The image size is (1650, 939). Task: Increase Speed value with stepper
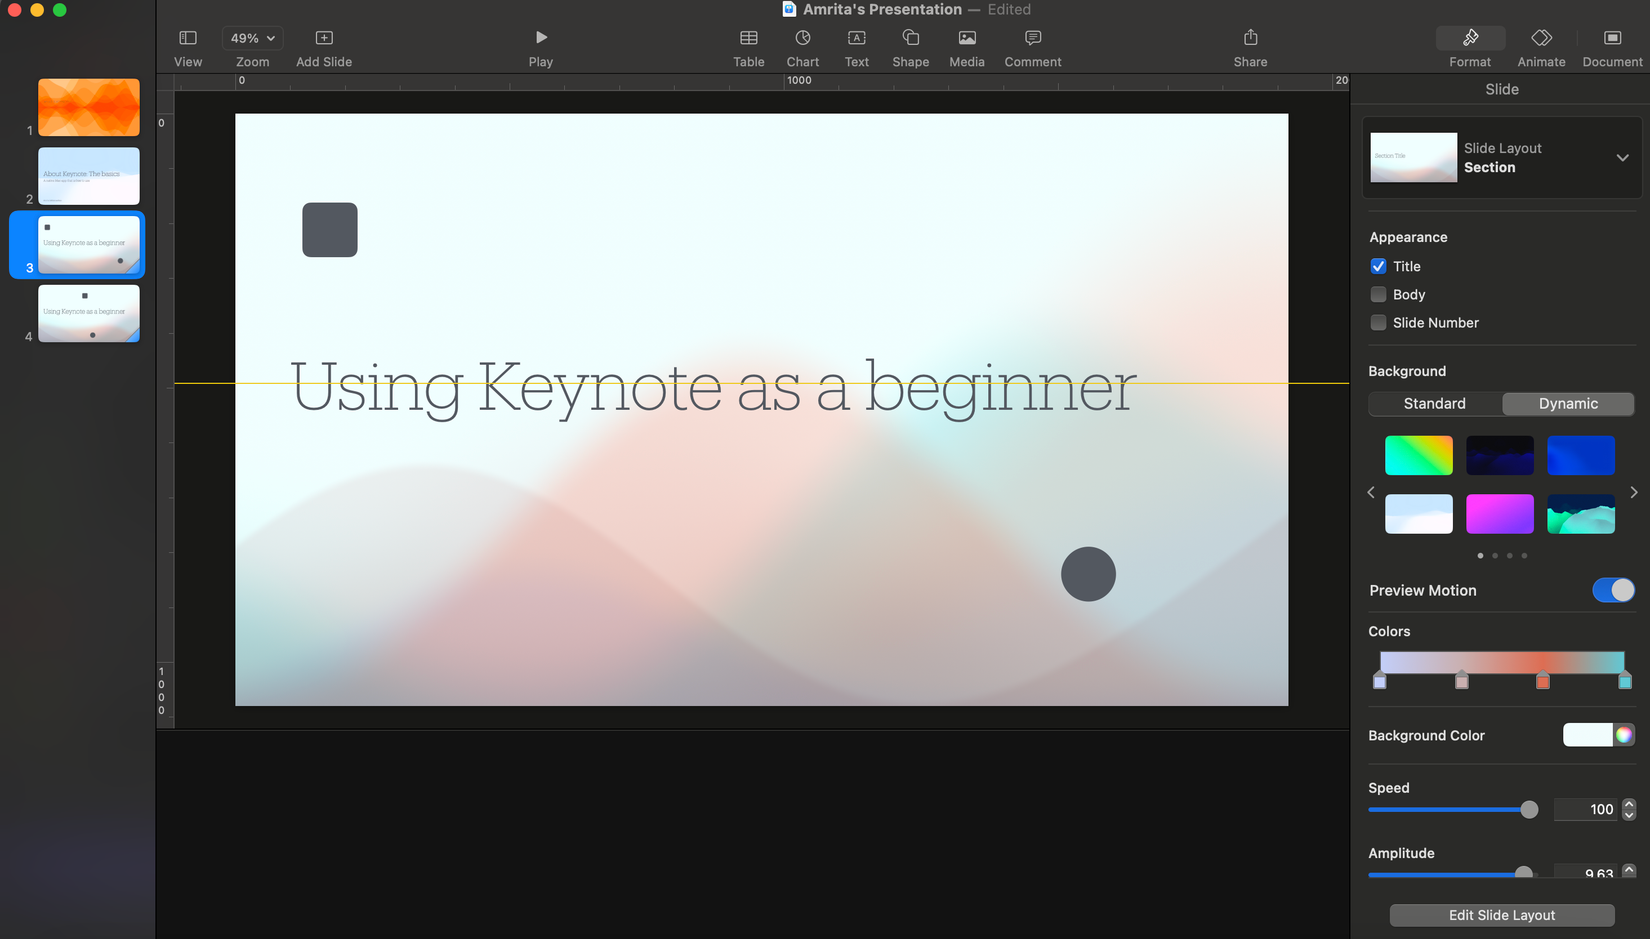coord(1629,804)
